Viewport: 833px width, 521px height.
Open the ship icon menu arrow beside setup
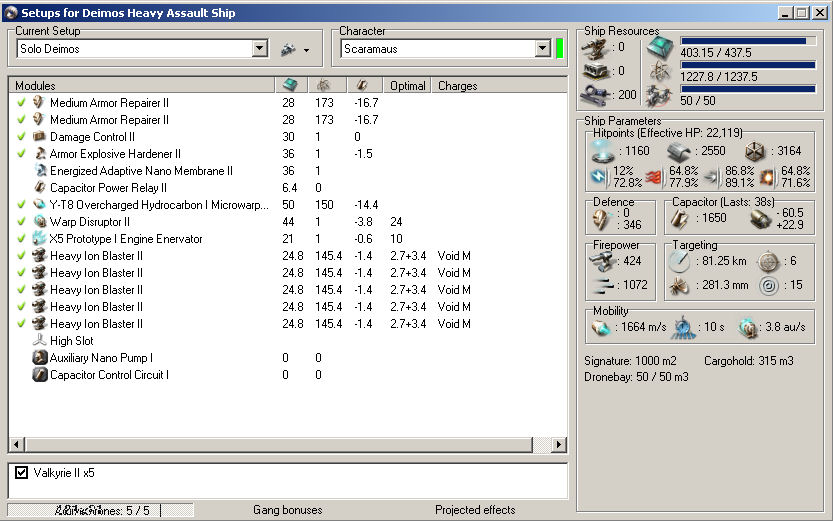click(x=306, y=50)
